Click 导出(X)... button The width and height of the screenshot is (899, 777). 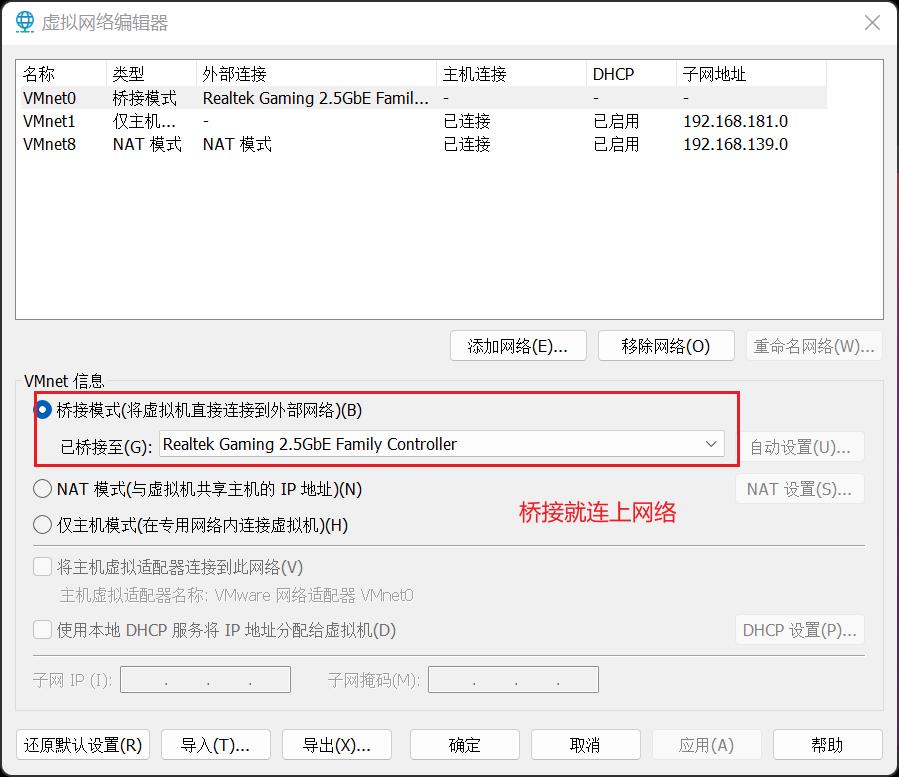pos(337,745)
